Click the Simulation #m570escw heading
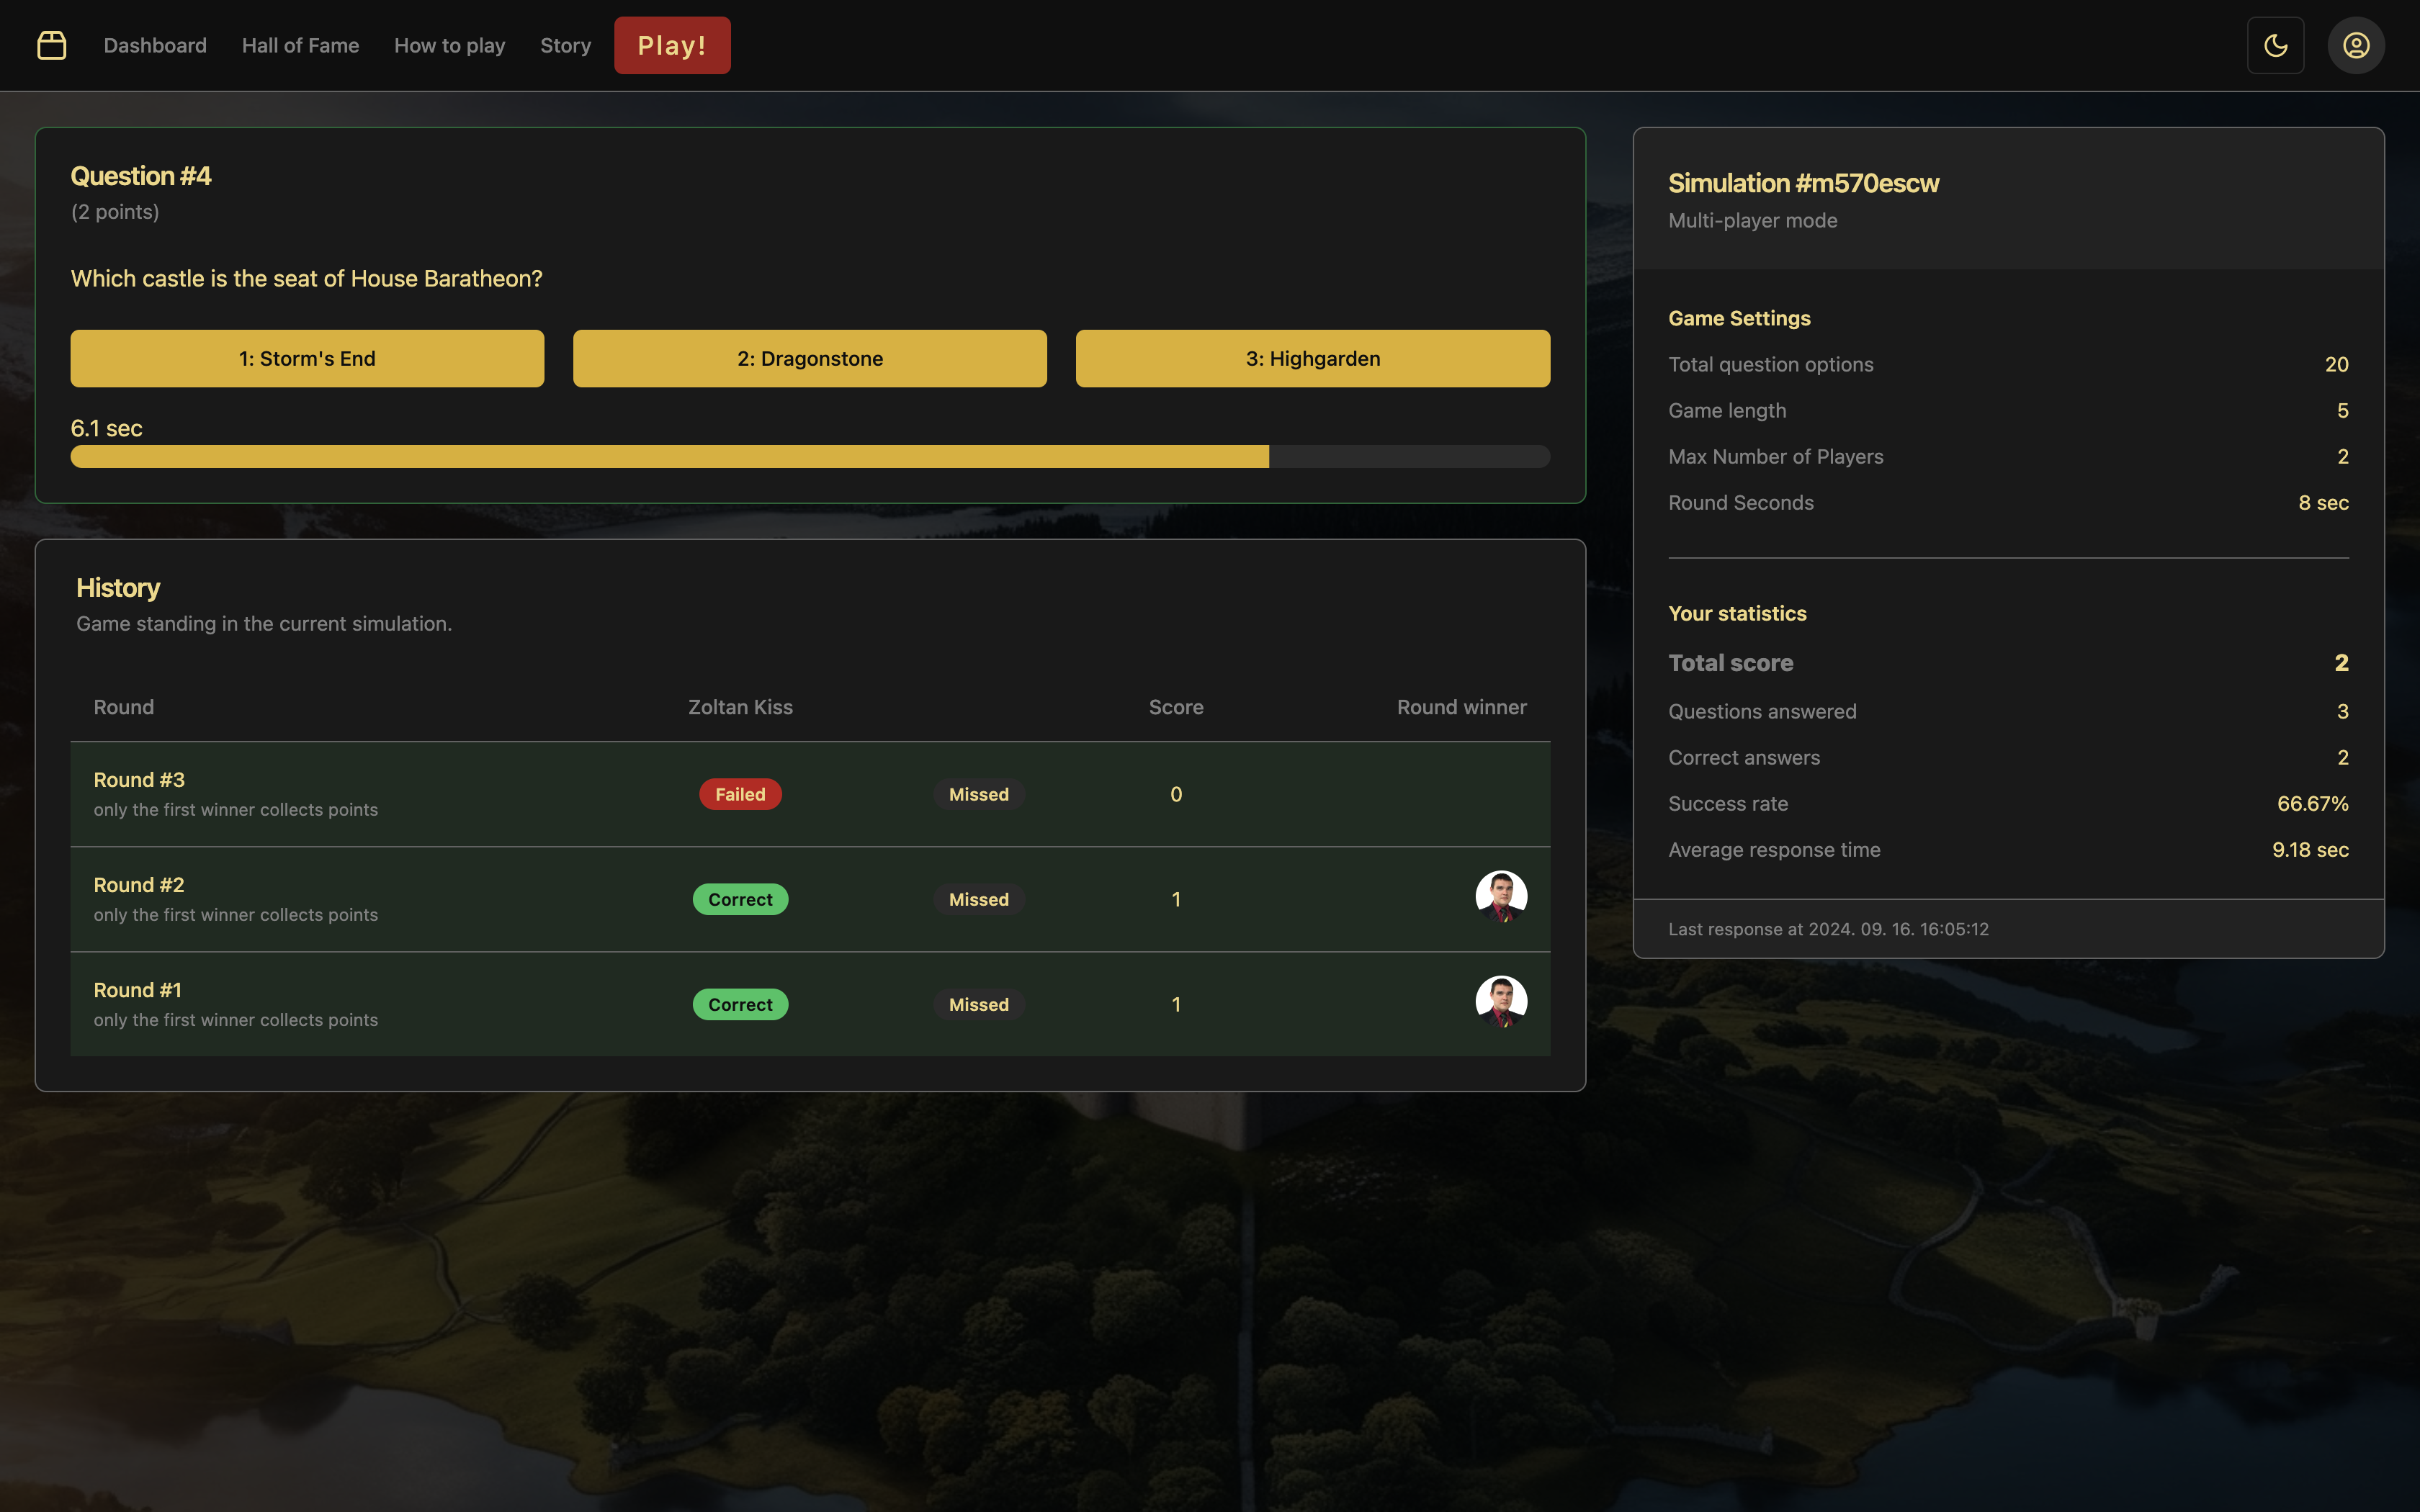2420x1512 pixels. coord(1803,183)
